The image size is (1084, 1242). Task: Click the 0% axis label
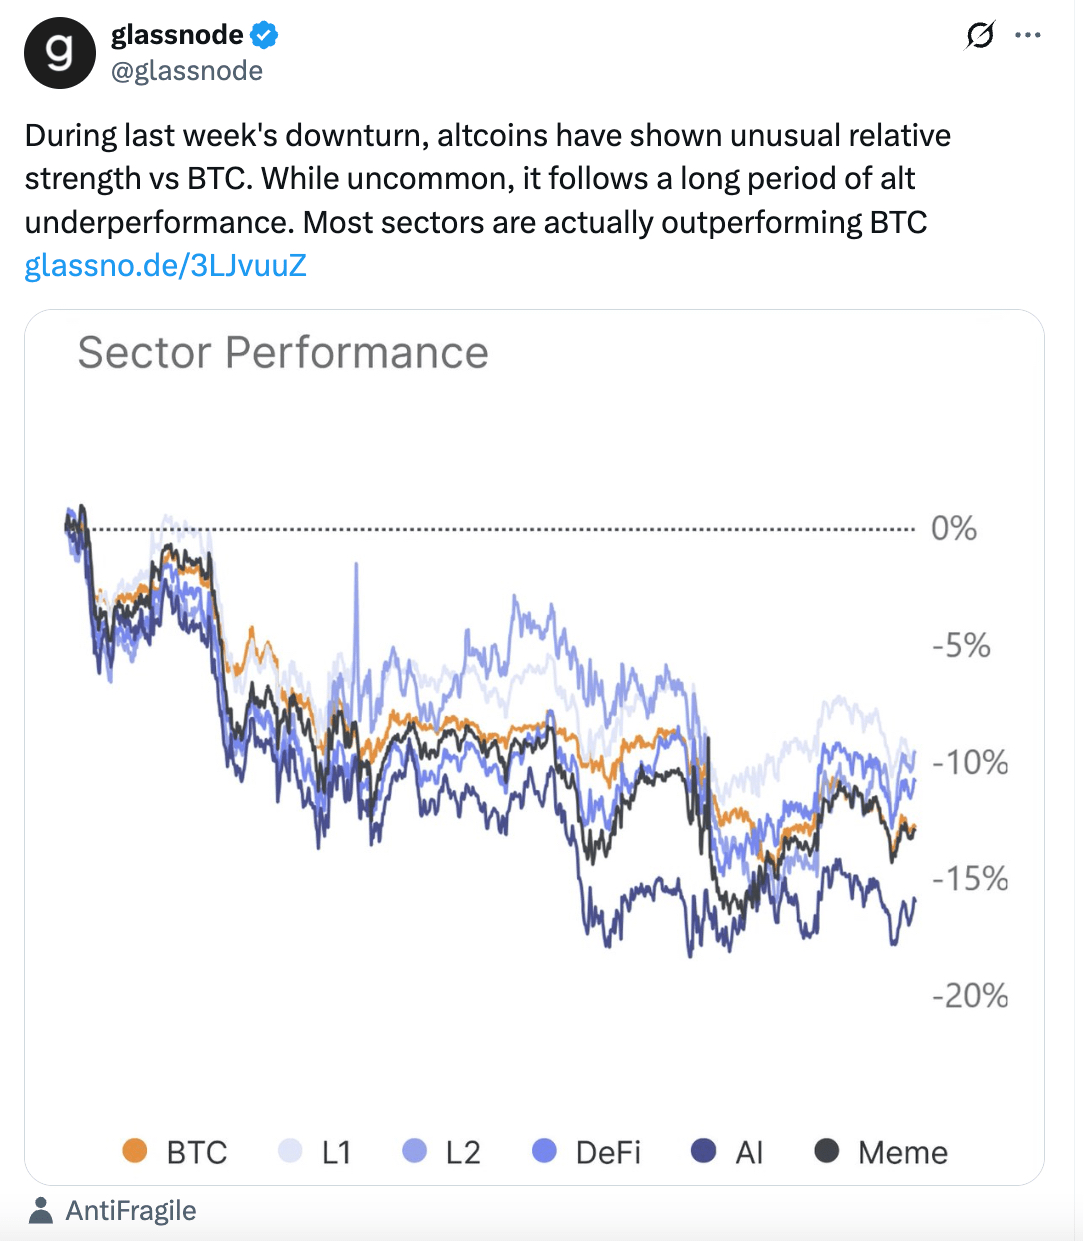(x=953, y=528)
